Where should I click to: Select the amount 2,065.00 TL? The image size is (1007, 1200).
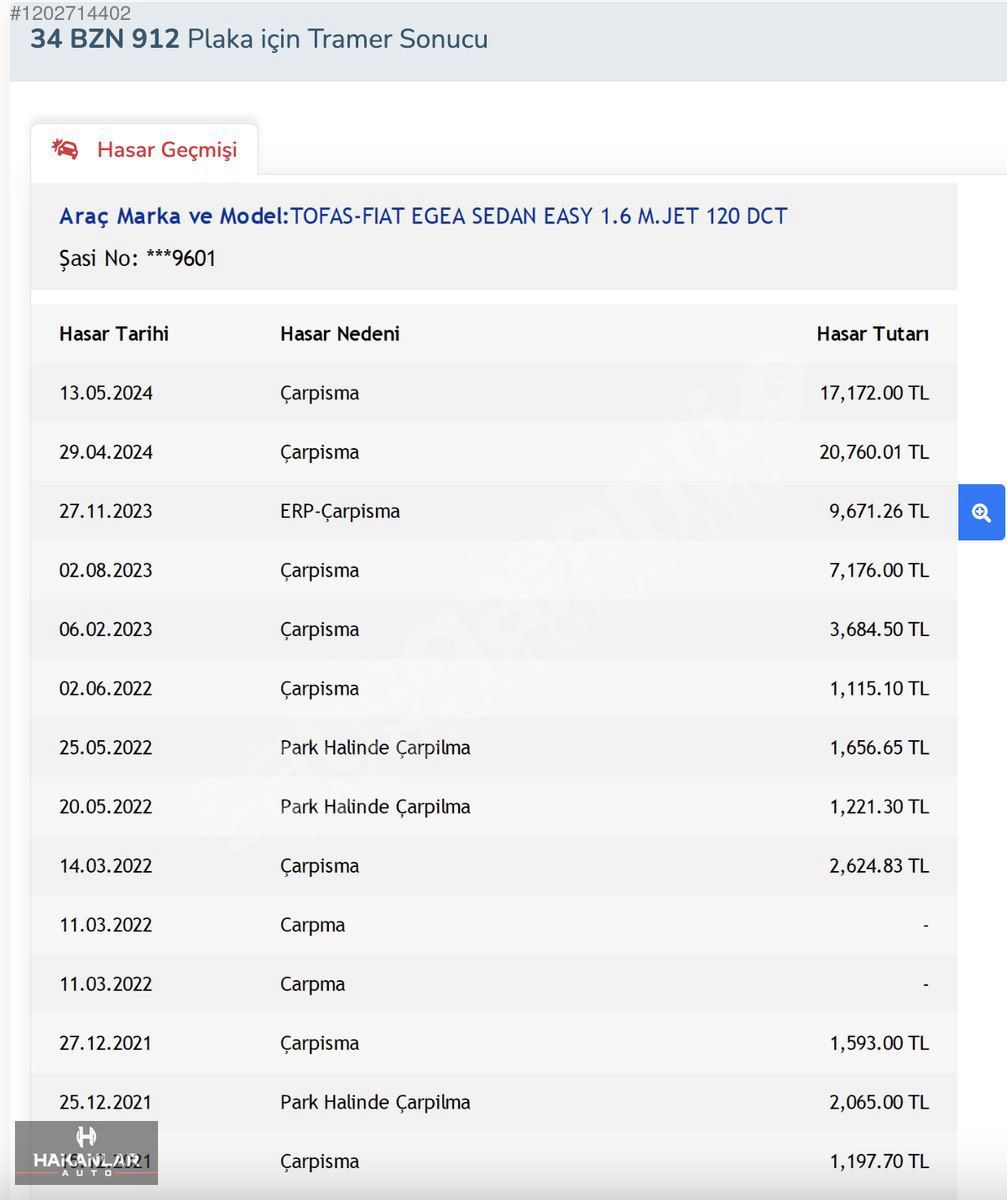[879, 1102]
